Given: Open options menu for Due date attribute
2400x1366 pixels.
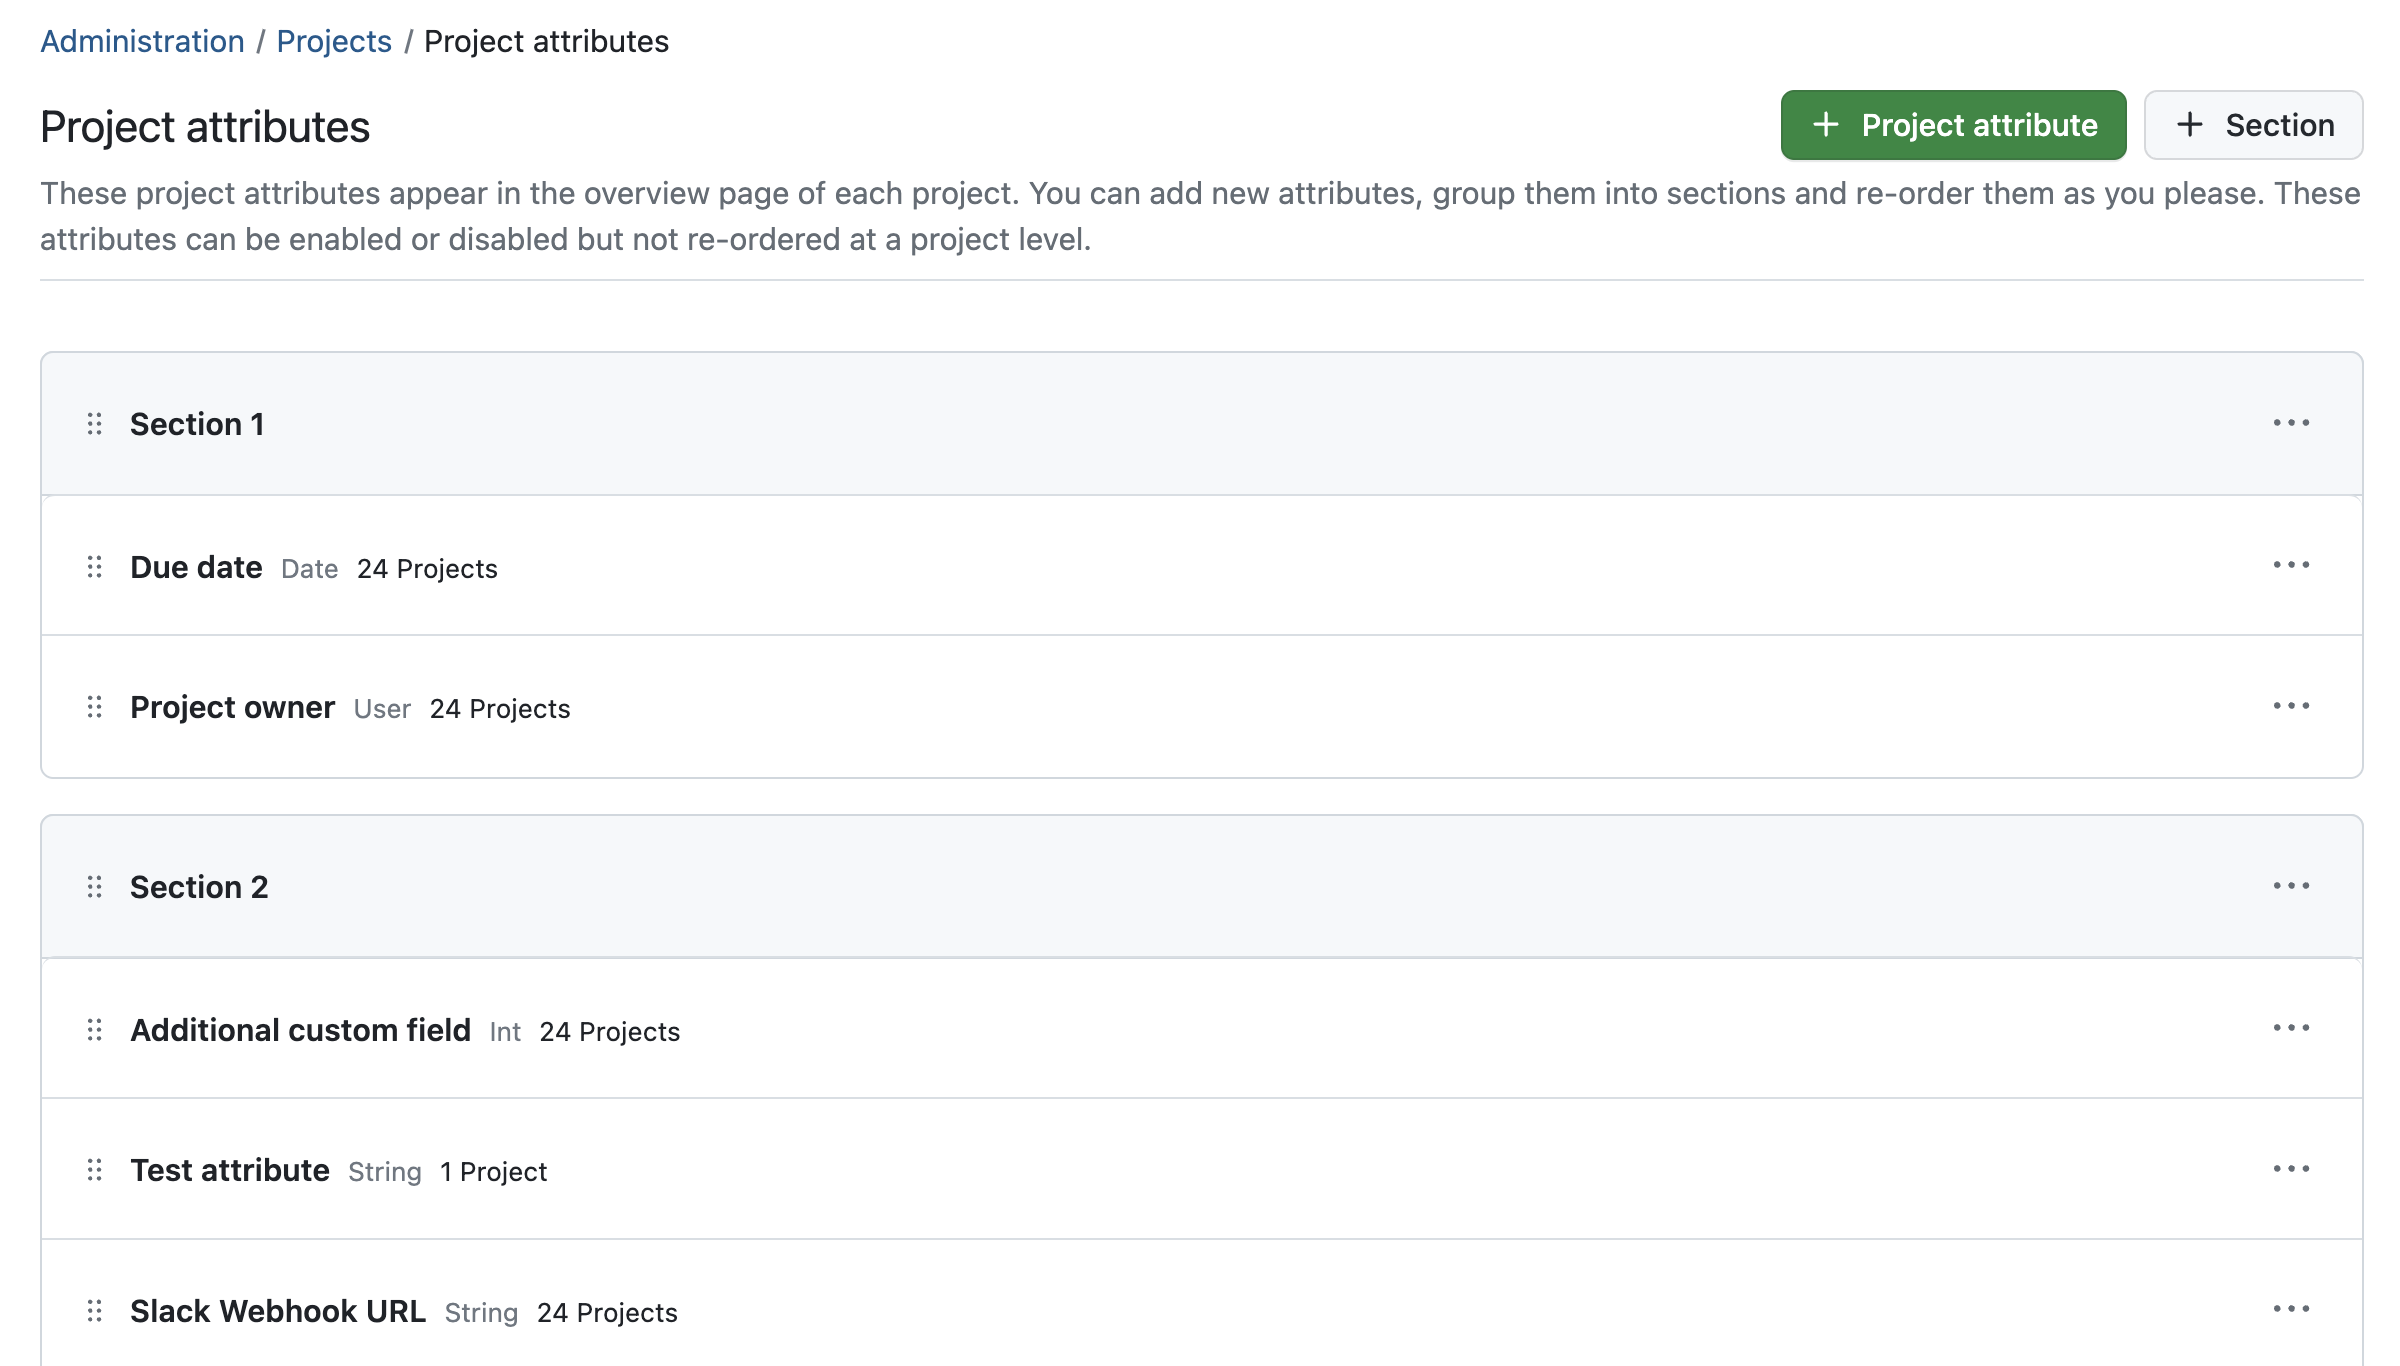Looking at the screenshot, I should click(2291, 565).
